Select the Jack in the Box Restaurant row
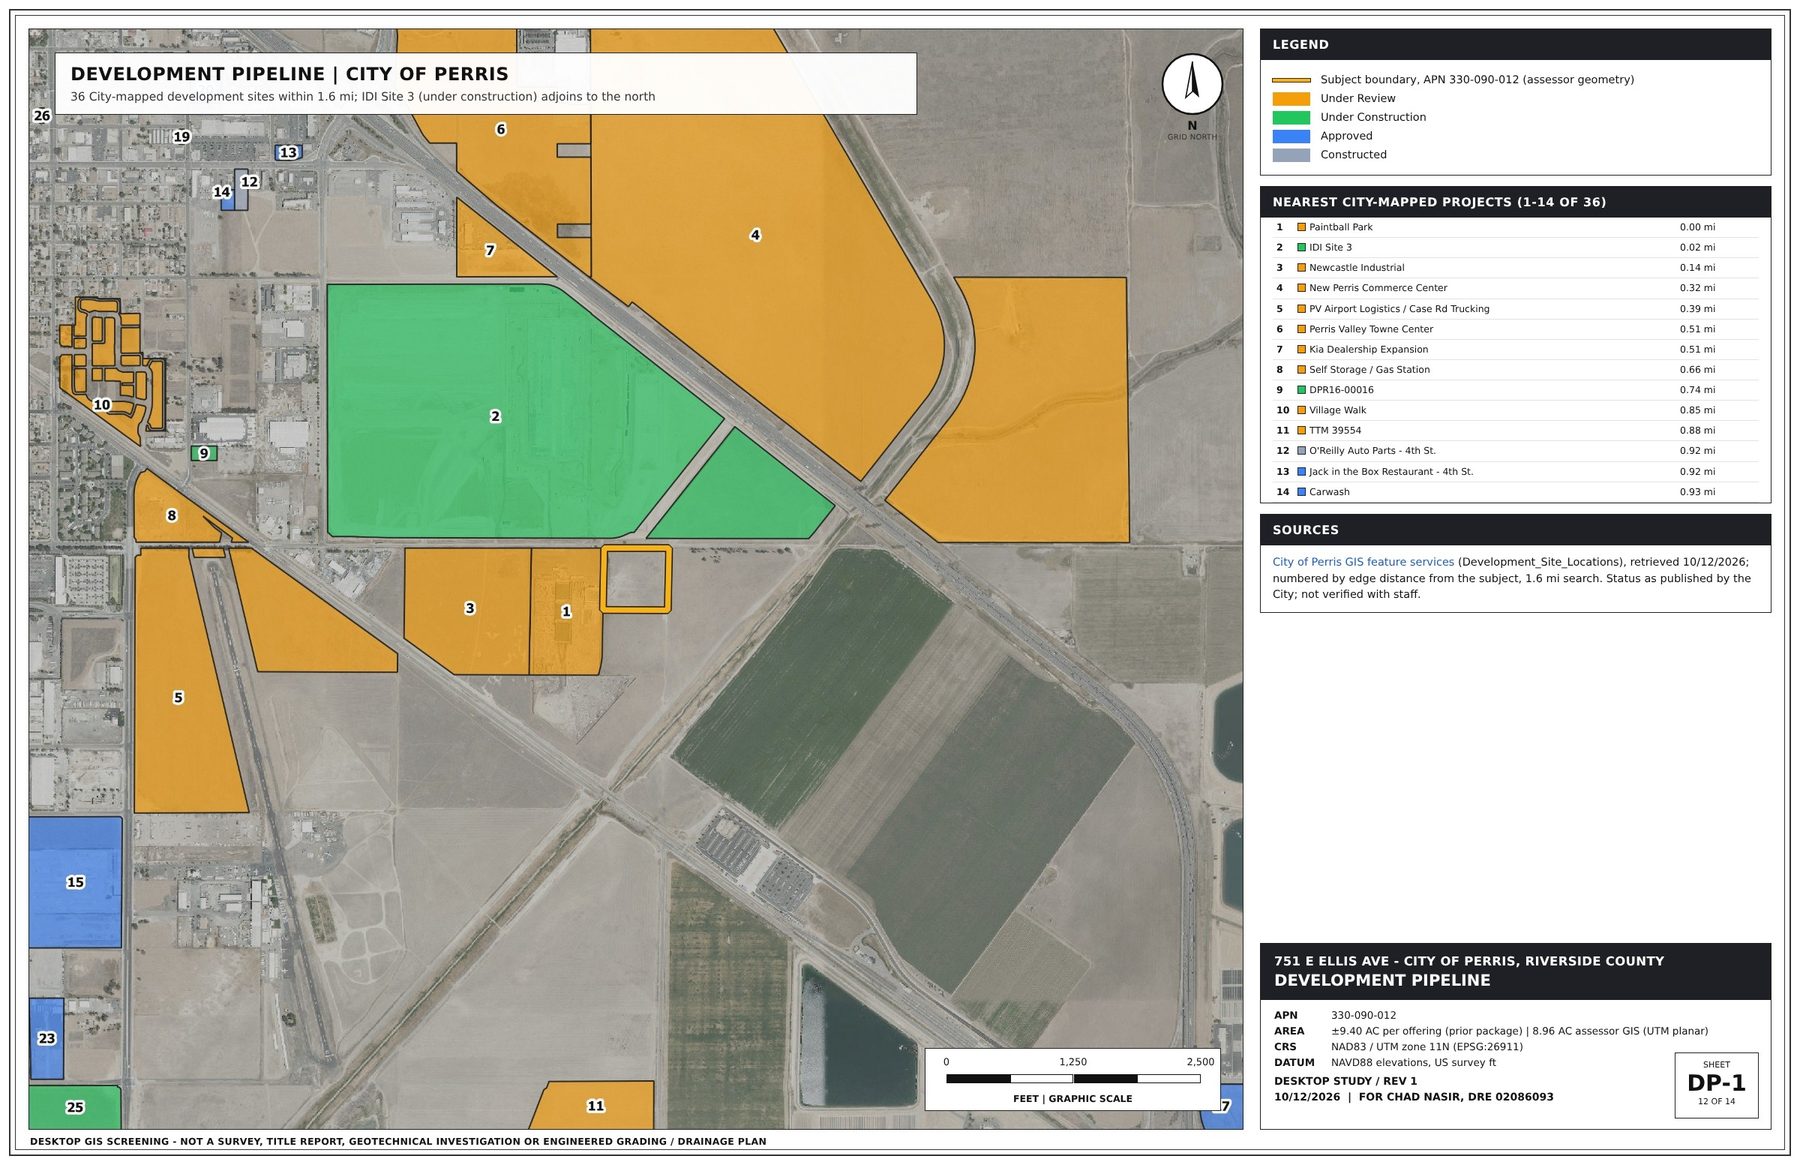The height and width of the screenshot is (1165, 1800). pyautogui.click(x=1515, y=471)
